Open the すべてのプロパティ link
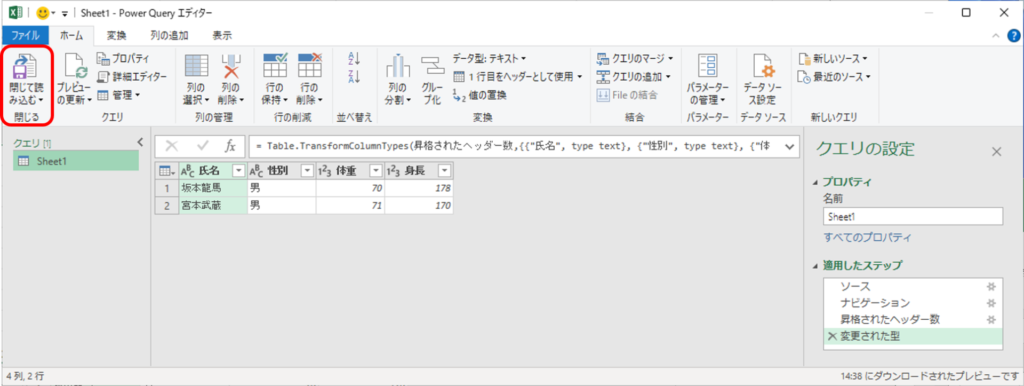The image size is (1024, 386). (x=867, y=237)
